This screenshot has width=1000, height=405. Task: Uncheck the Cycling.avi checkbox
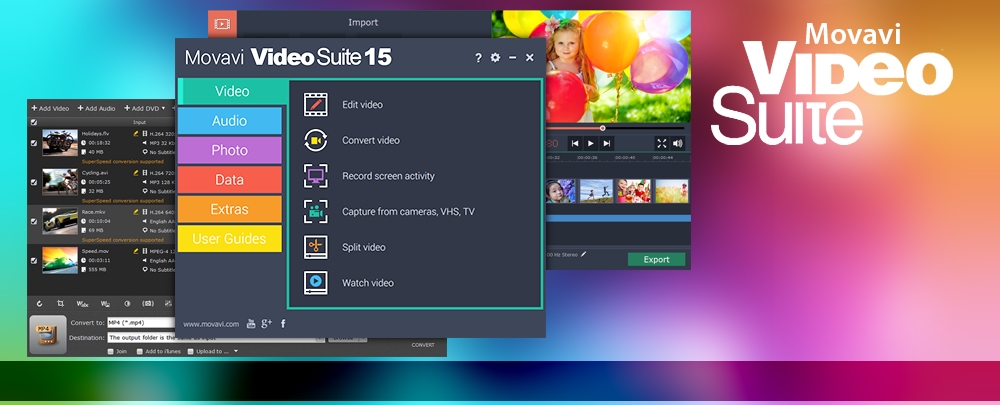point(34,182)
